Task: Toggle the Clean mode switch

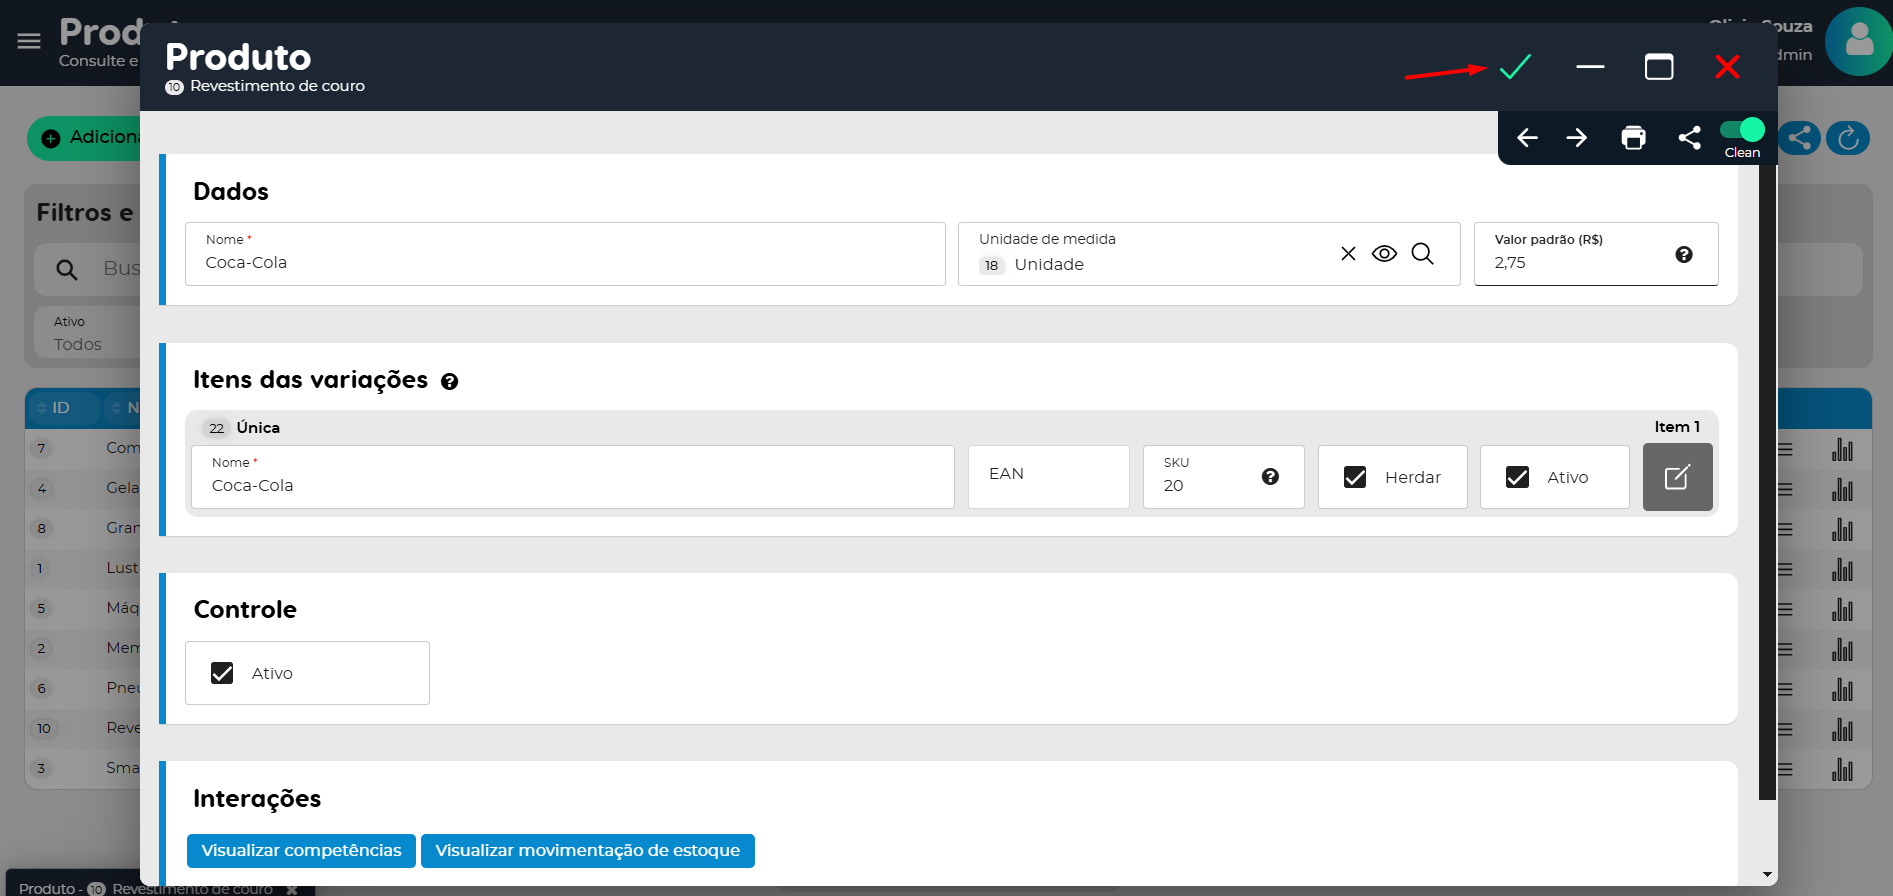Action: point(1742,130)
